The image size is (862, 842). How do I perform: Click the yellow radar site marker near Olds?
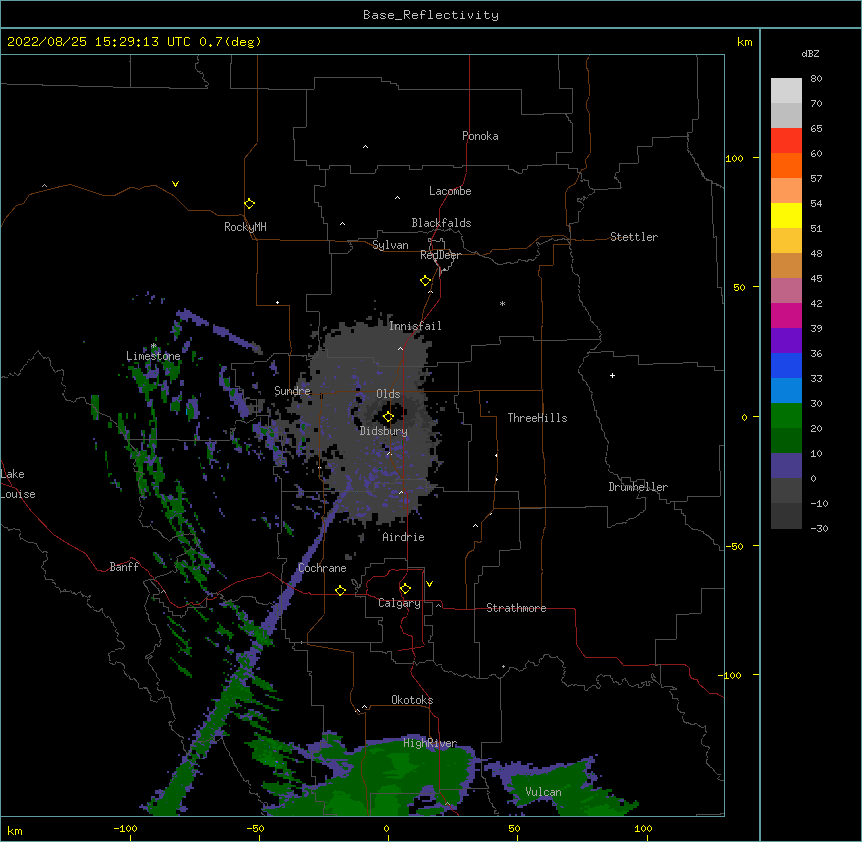pos(388,417)
